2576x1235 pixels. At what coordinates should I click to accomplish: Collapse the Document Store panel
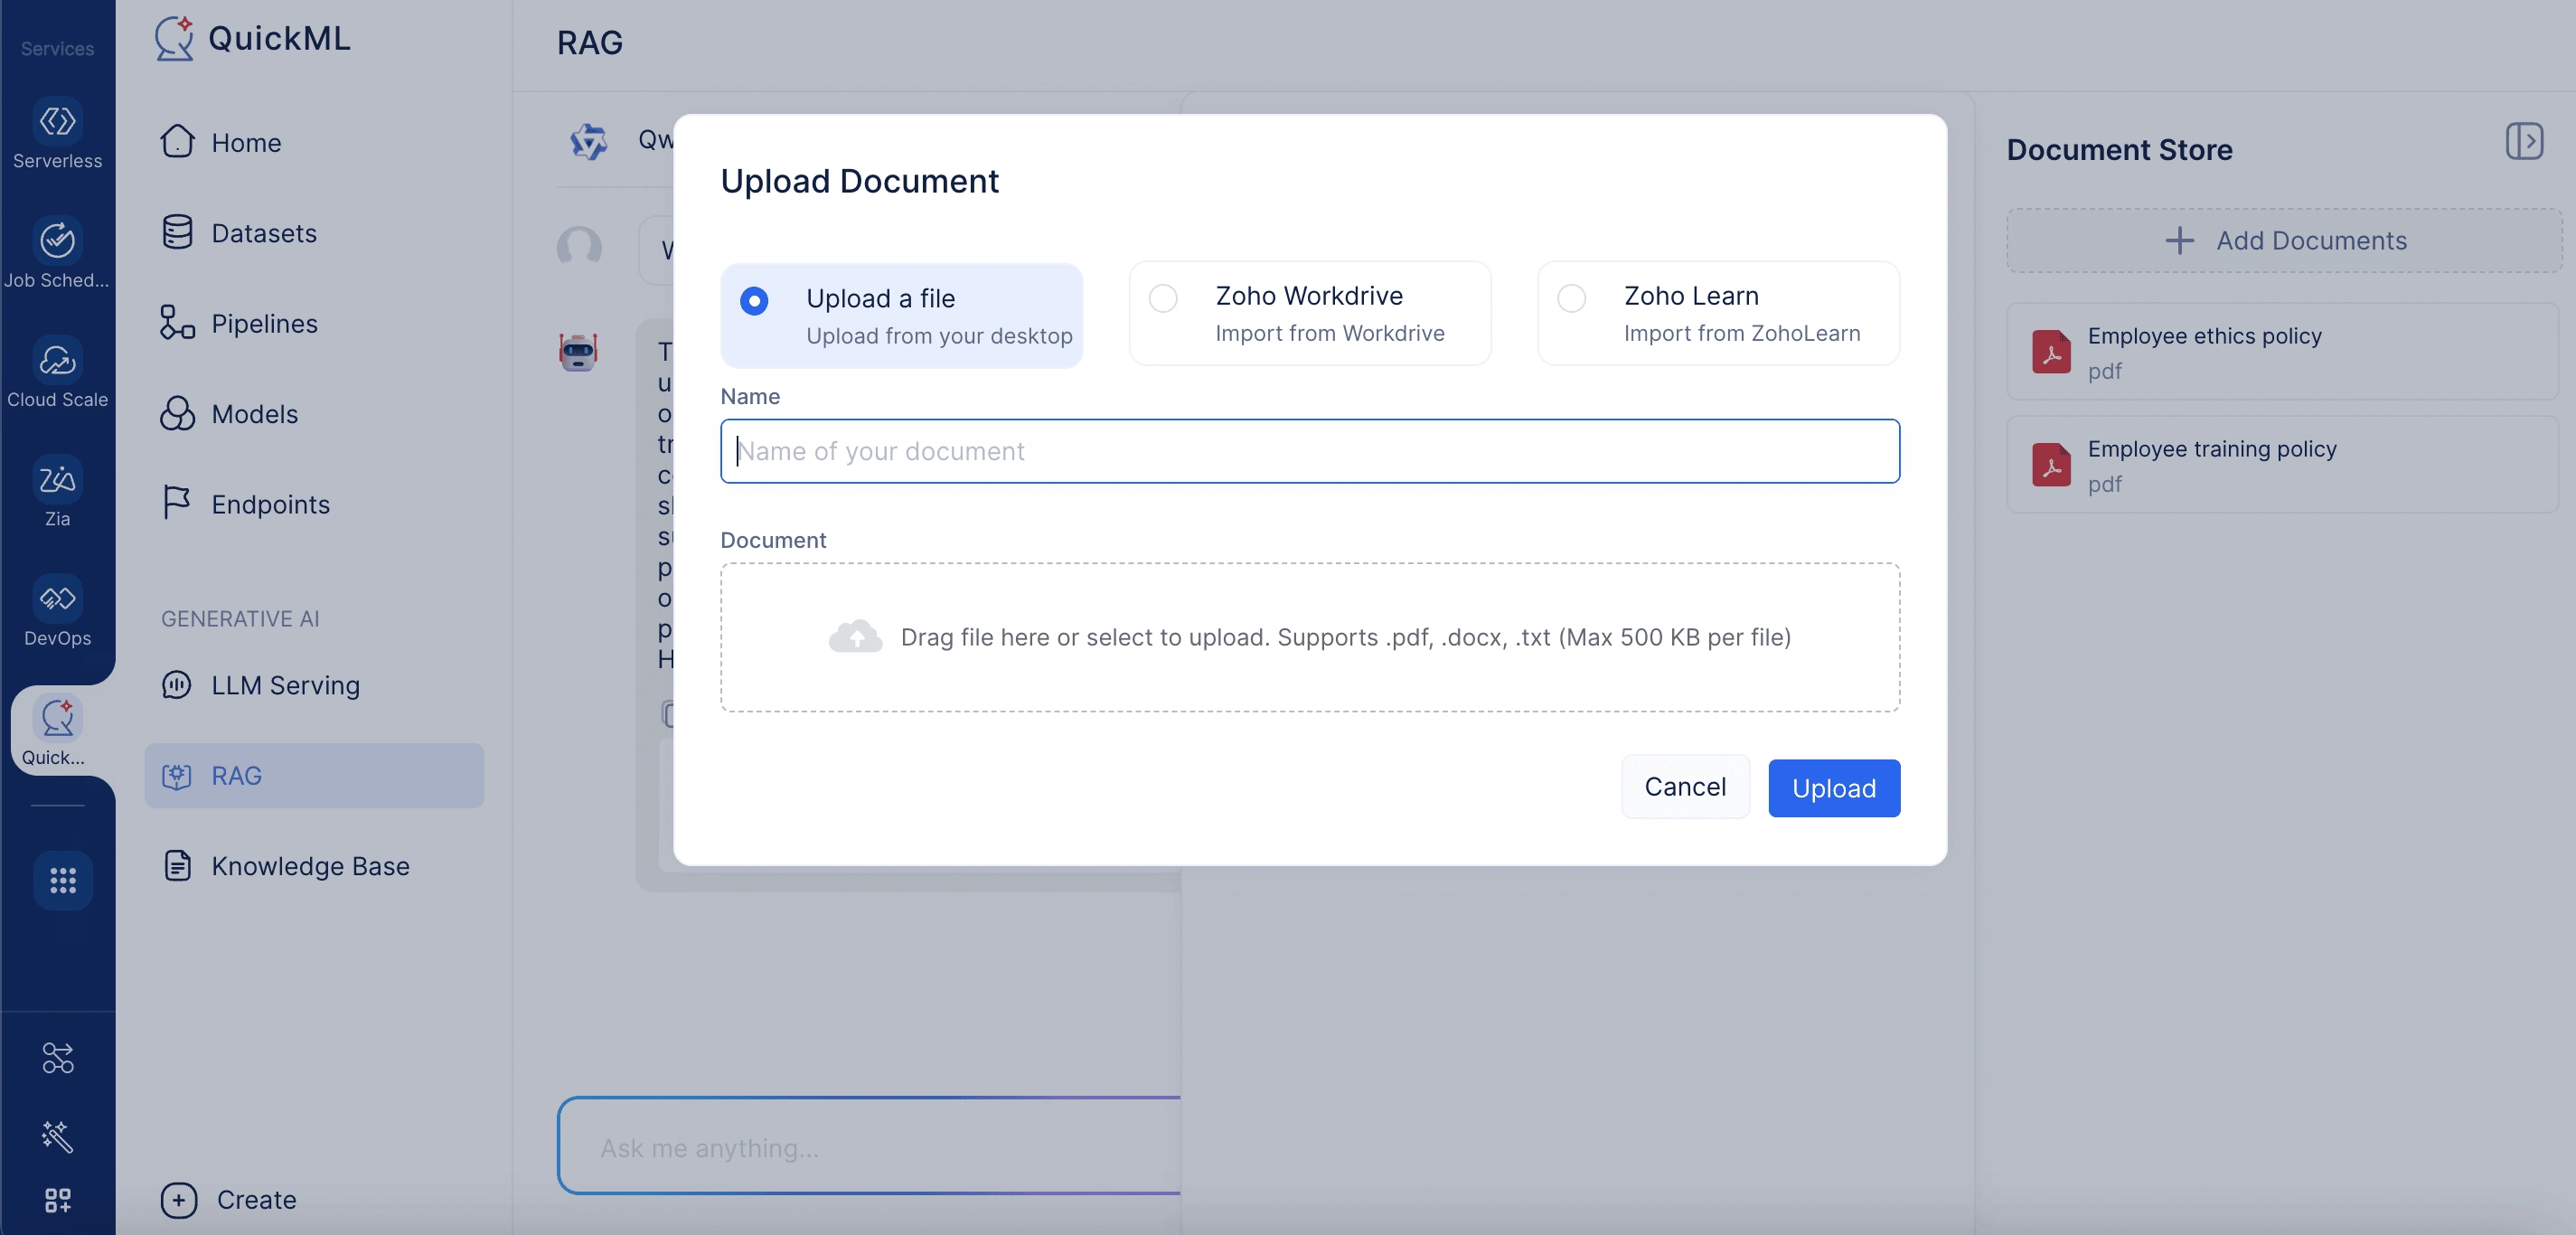[x=2524, y=141]
